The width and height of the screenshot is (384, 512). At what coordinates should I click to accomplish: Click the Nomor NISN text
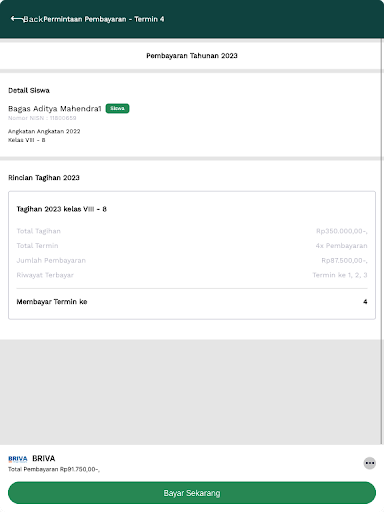[x=42, y=118]
